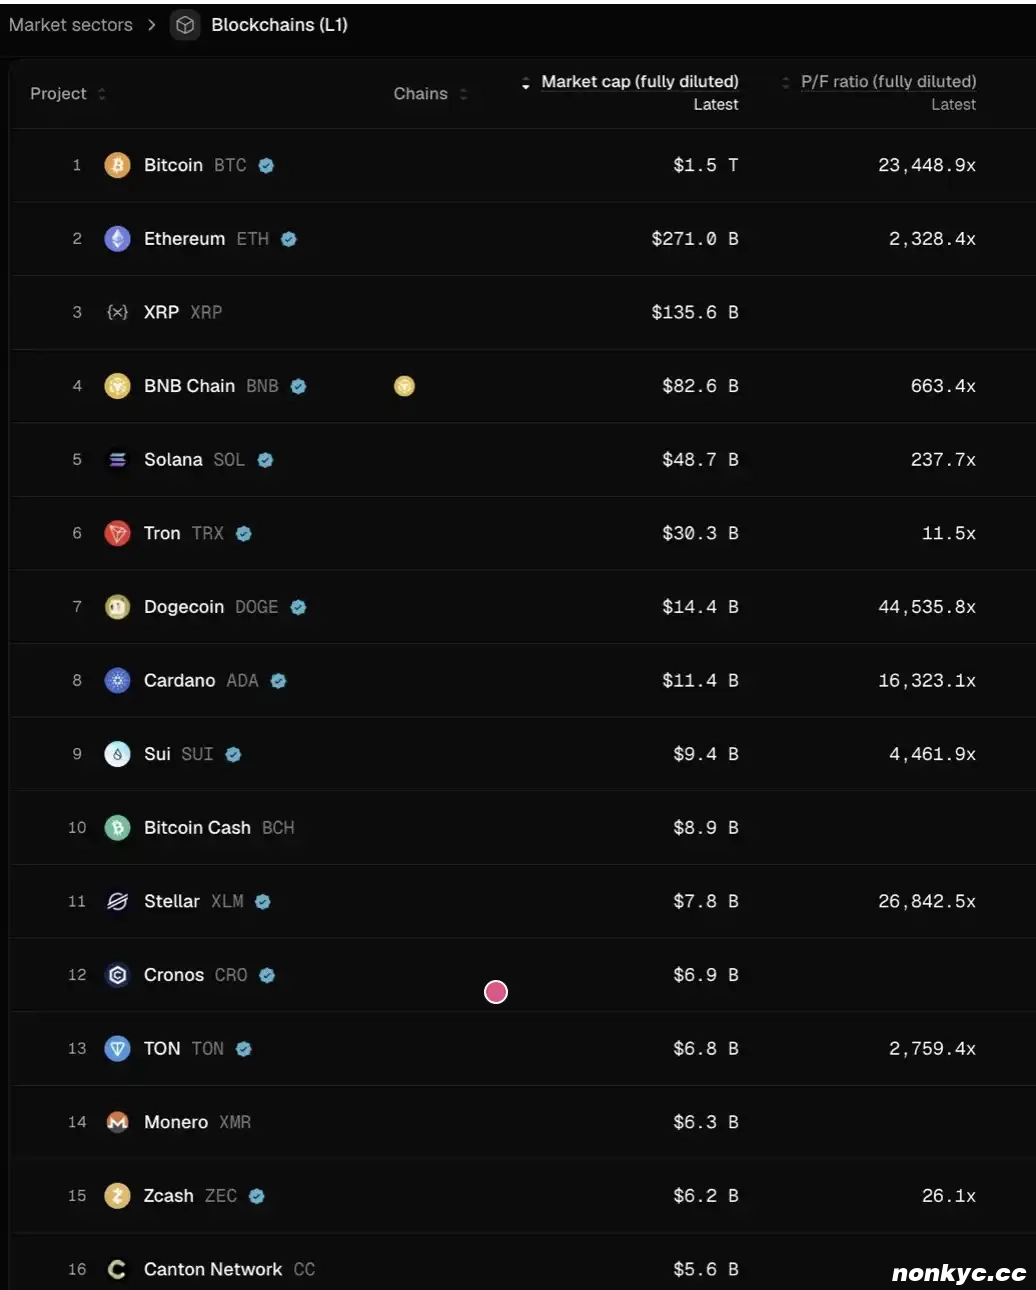Viewport: 1036px width, 1290px height.
Task: Click the Dogecoin logo icon
Action: [x=117, y=607]
